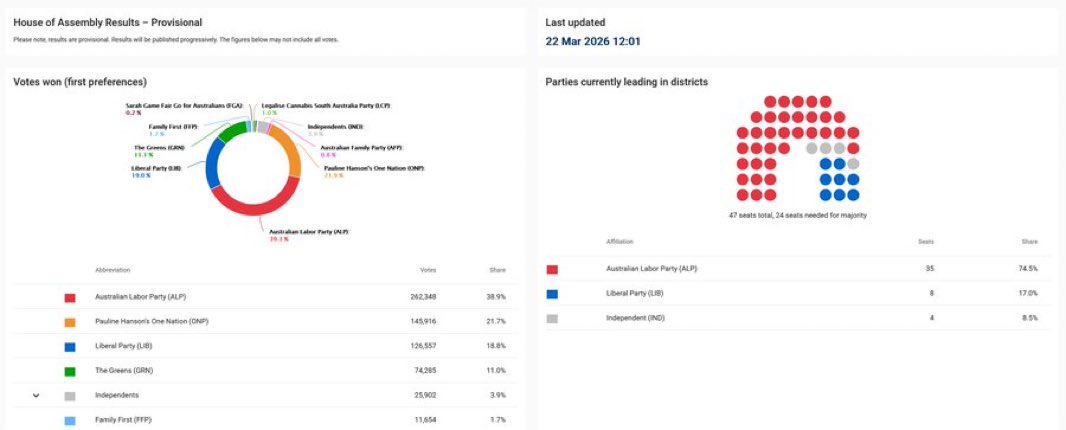Click the 145,916 votes value
Image resolution: width=1066 pixels, height=430 pixels.
[x=425, y=321]
